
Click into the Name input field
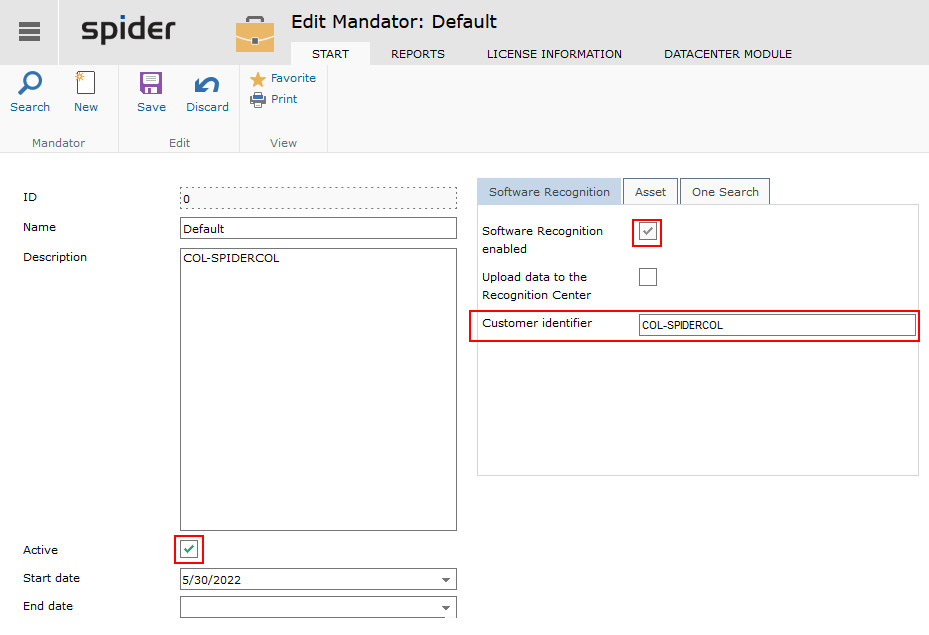318,228
